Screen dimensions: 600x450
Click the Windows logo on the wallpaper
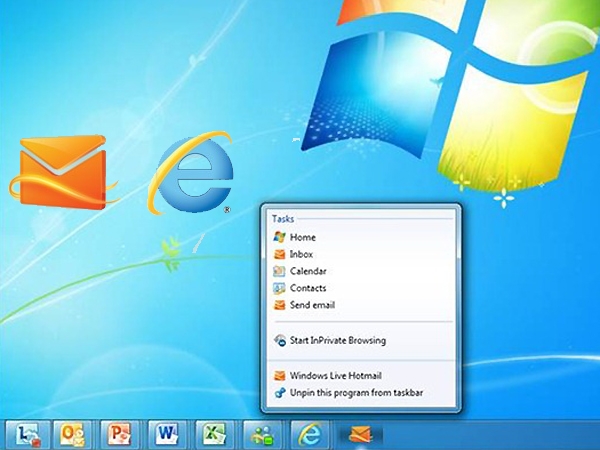click(x=448, y=96)
